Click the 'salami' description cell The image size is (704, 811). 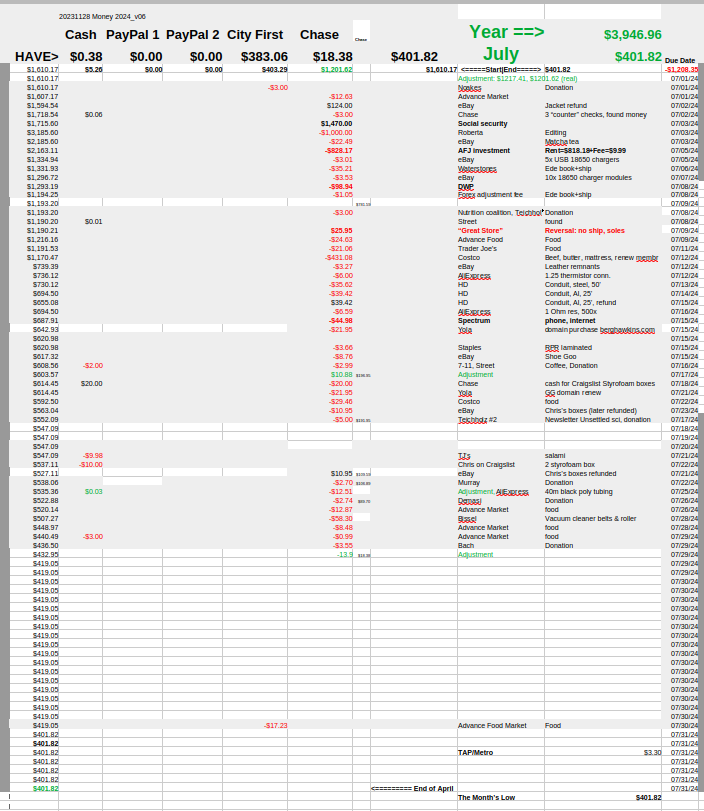[x=555, y=456]
